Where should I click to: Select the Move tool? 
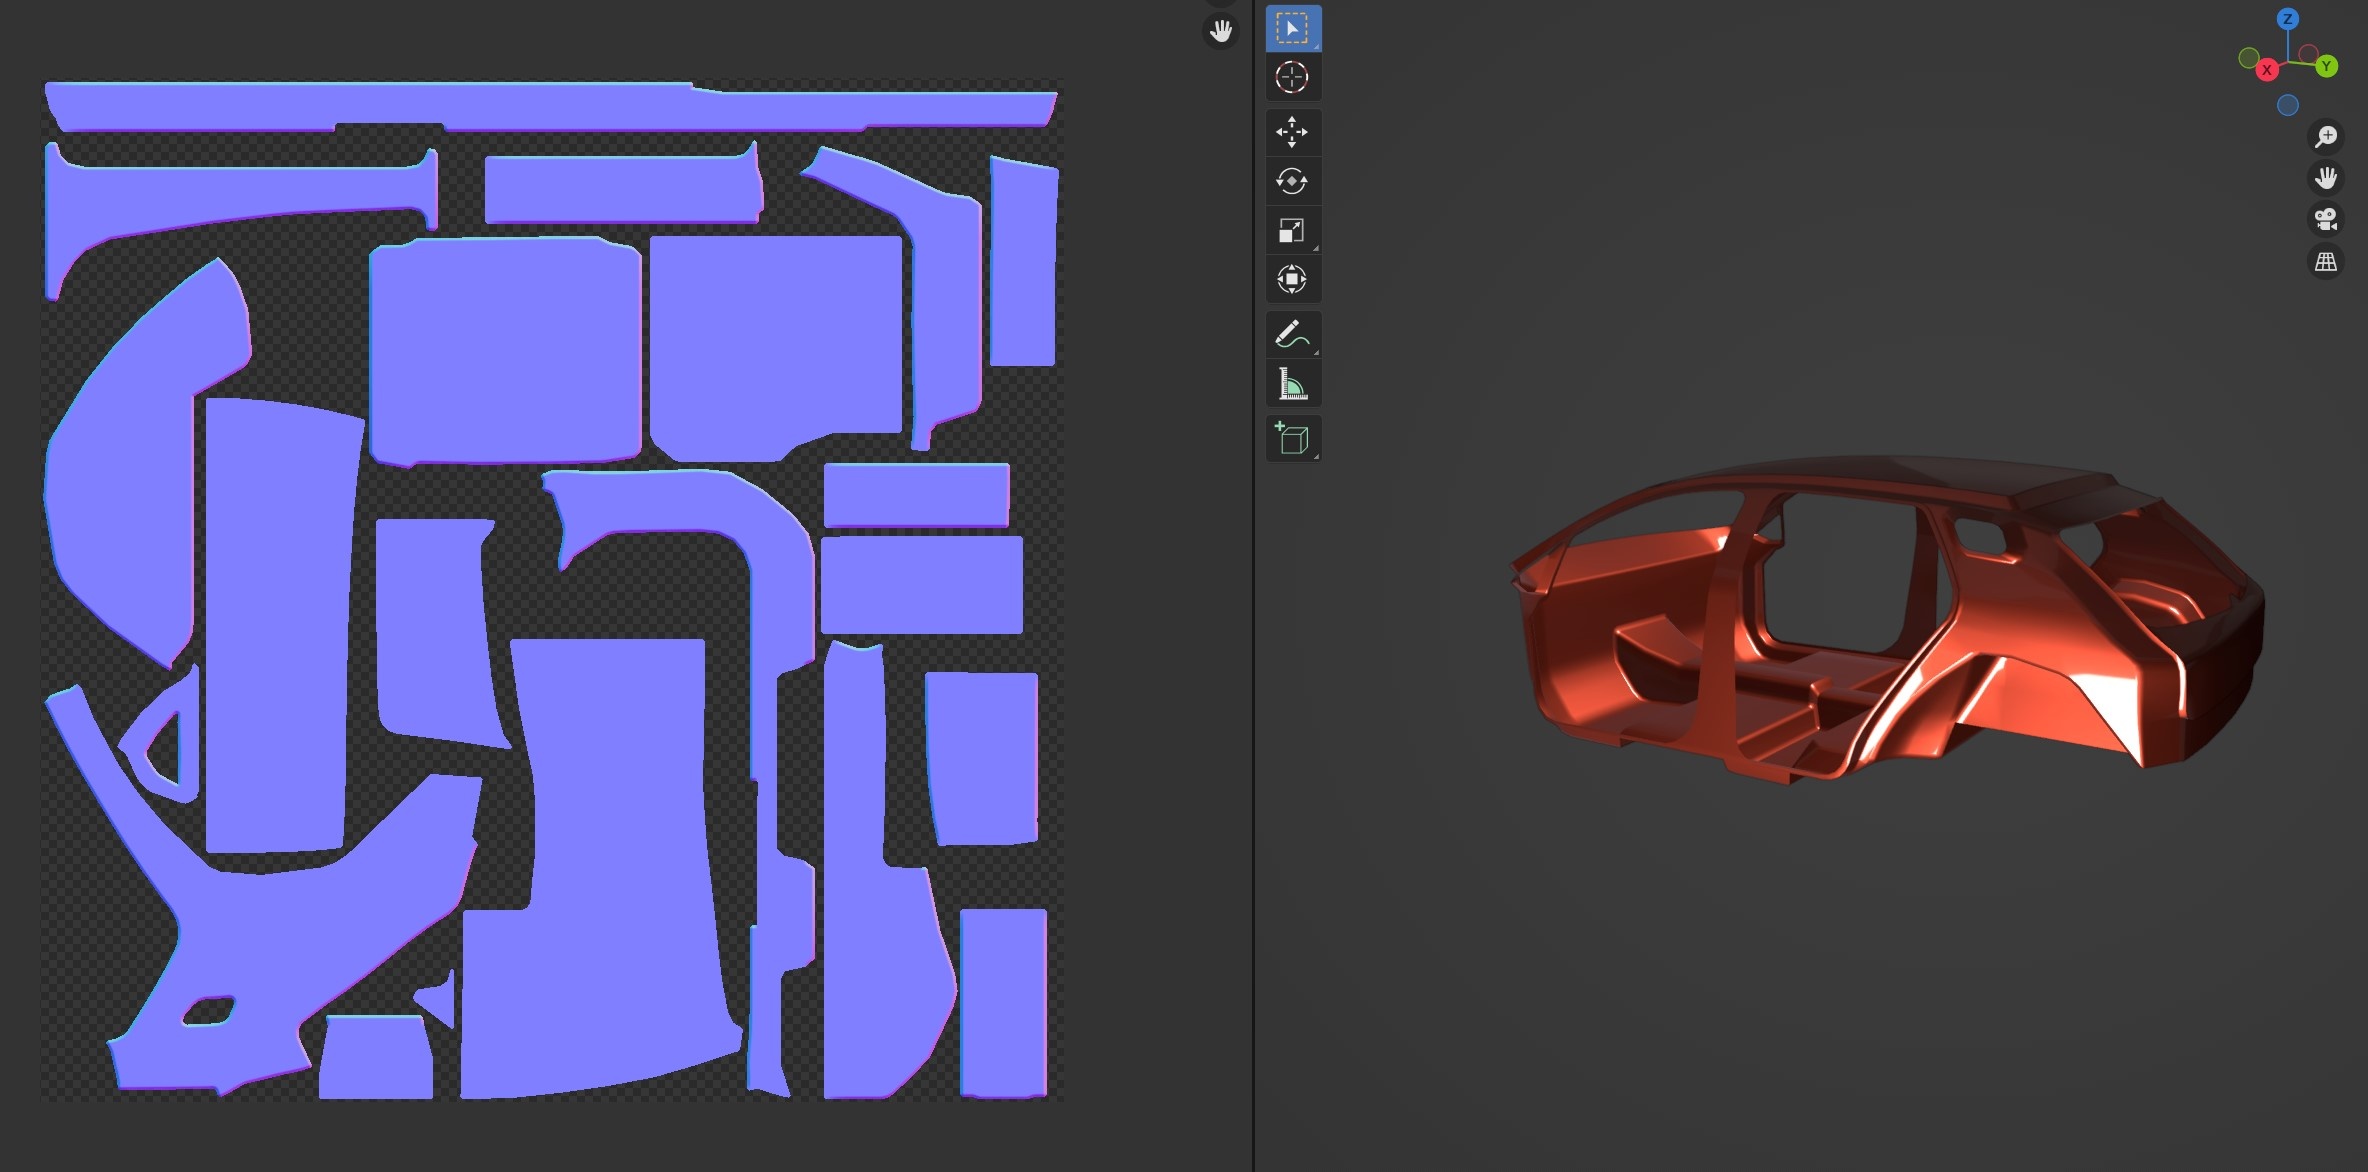coord(1293,132)
